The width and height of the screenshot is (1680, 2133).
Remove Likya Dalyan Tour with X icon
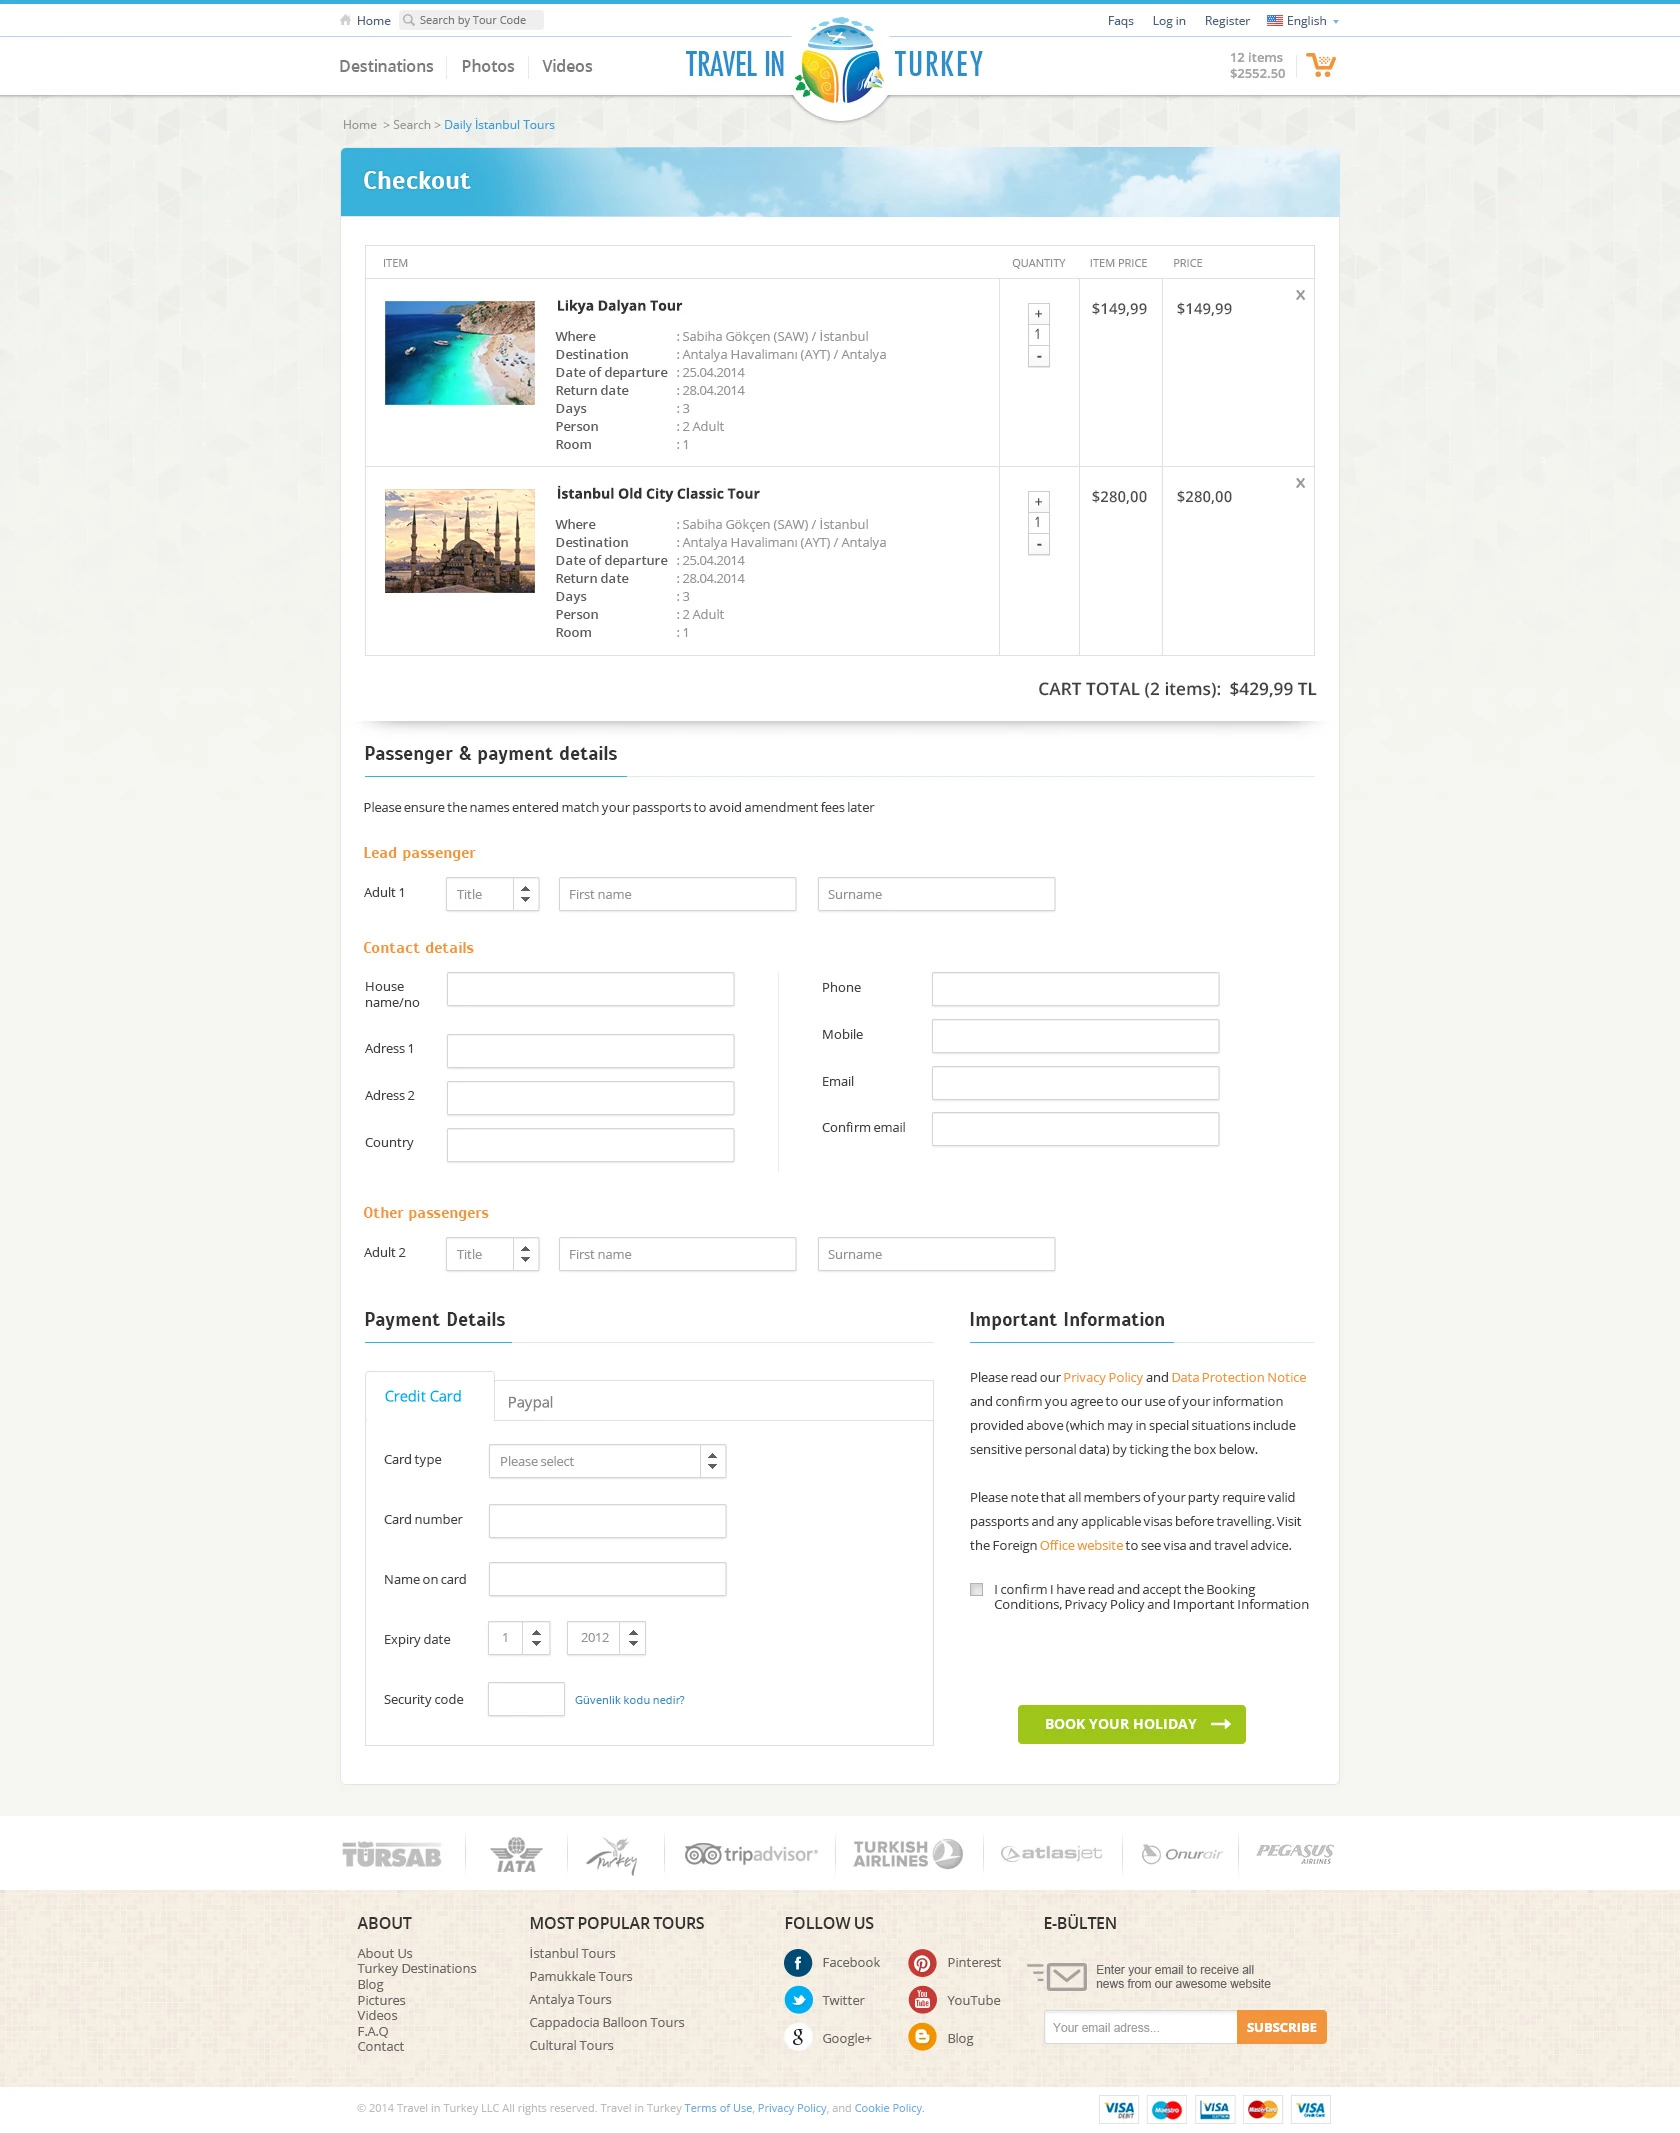[x=1300, y=295]
